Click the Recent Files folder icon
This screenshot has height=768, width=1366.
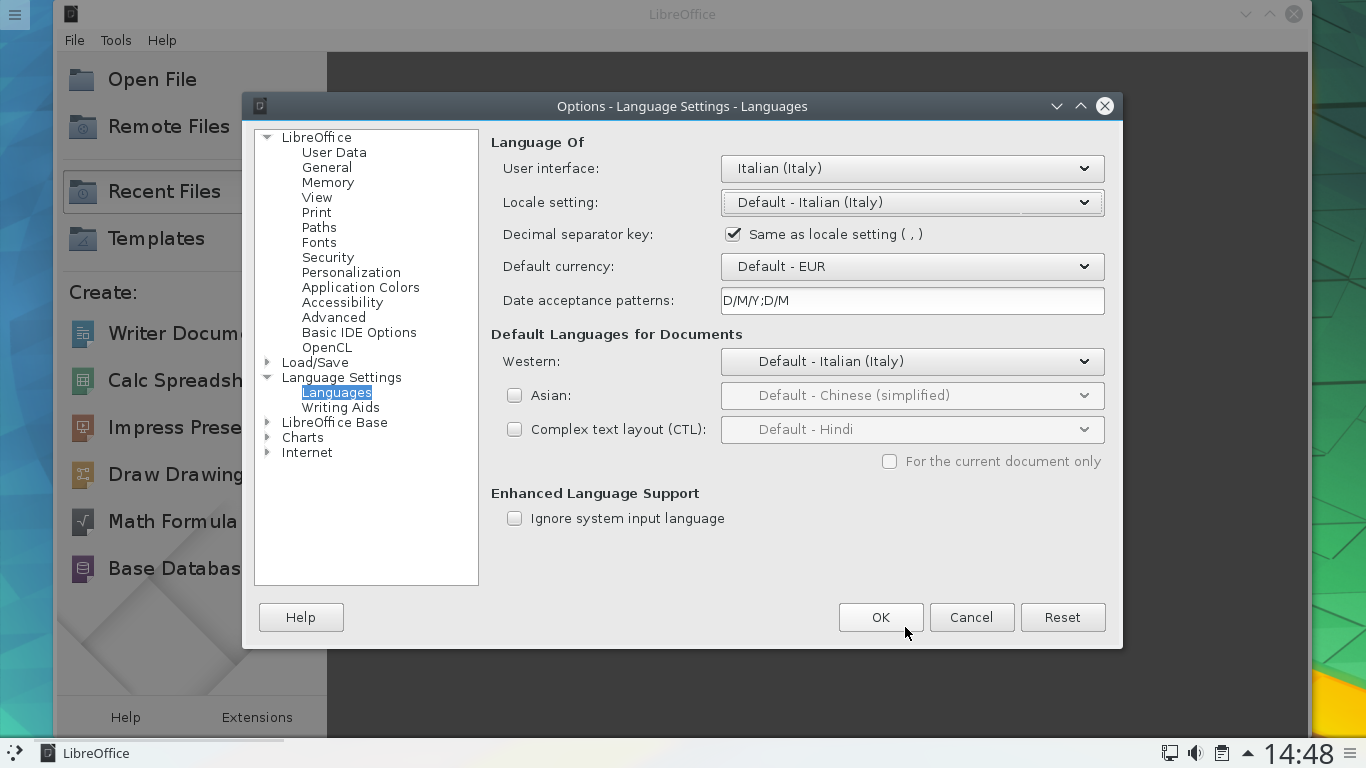[83, 191]
